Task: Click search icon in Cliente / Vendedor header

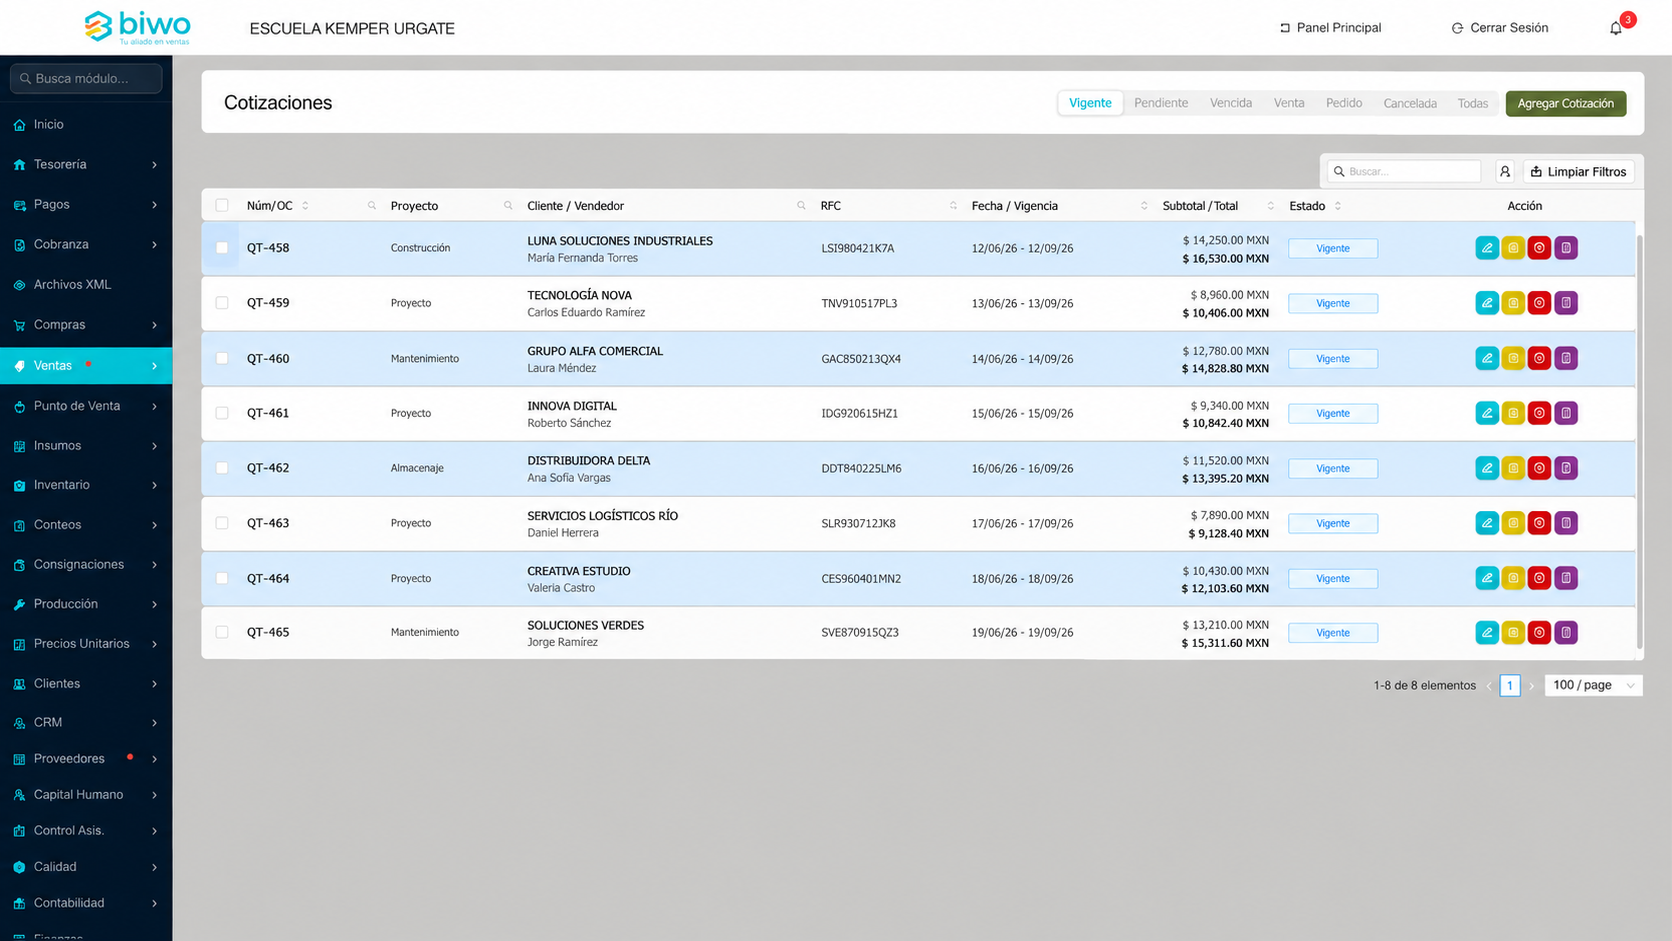Action: [801, 206]
